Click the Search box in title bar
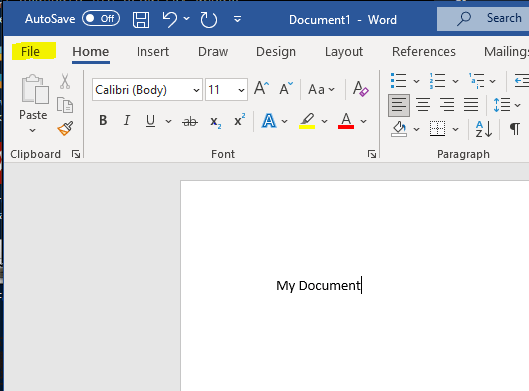Viewport: 529px width, 391px height. pos(483,19)
